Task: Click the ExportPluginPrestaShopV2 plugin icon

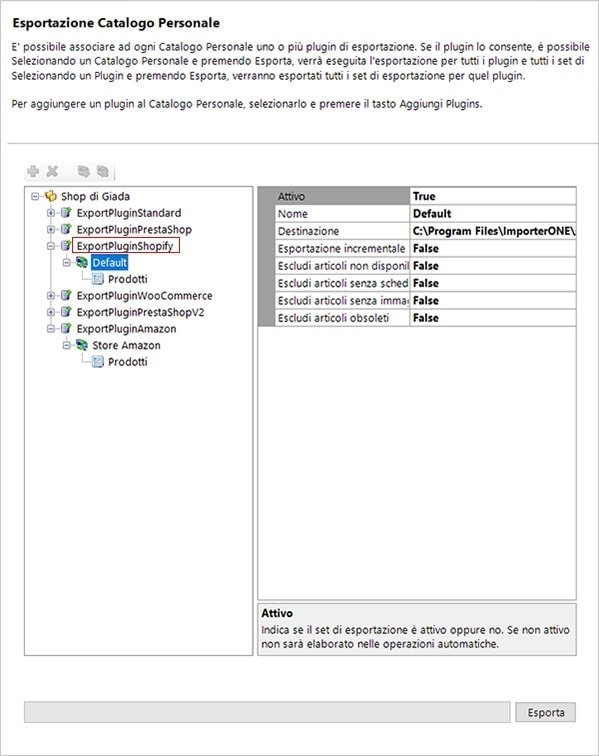Action: [66, 312]
